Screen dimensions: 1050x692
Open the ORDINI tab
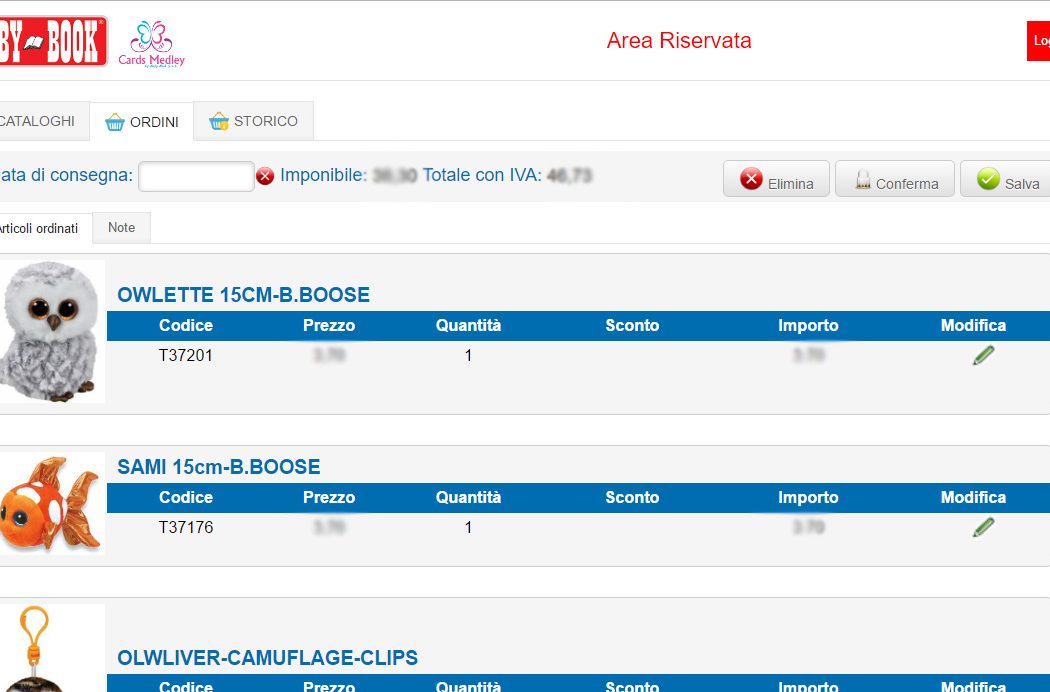pos(142,122)
